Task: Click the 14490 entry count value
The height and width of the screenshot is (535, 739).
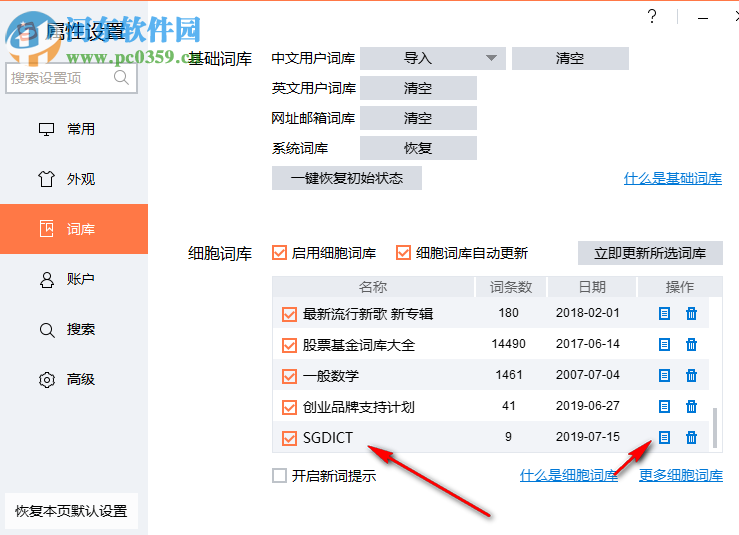Action: (x=509, y=344)
